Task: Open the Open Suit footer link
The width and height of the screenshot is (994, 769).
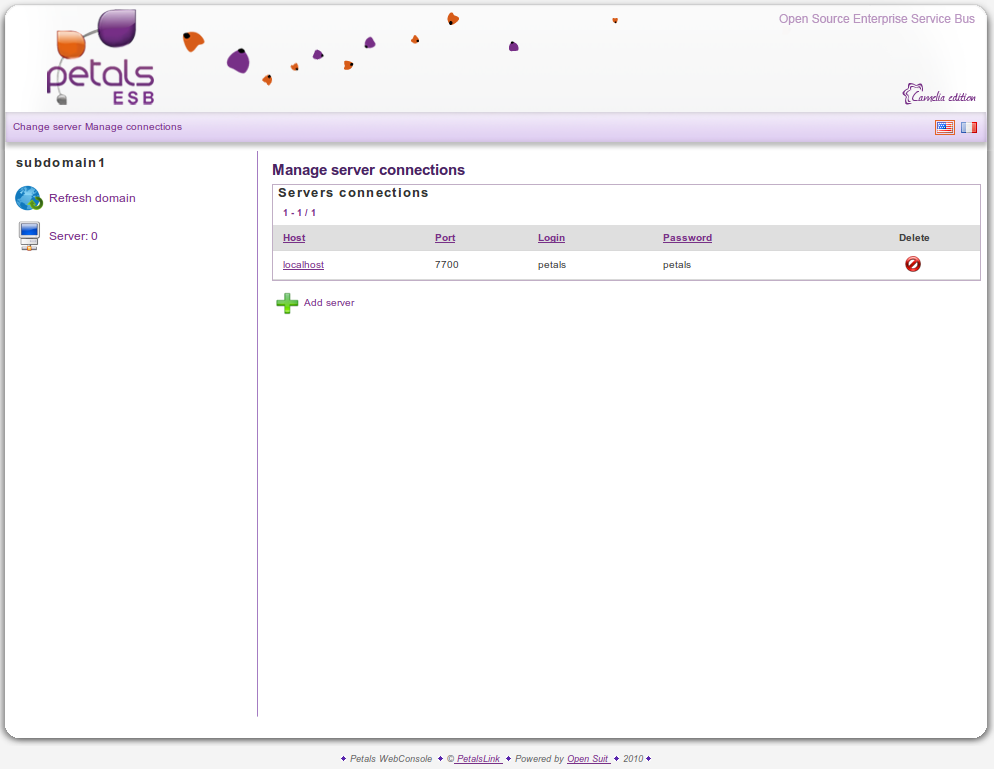Action: coord(588,759)
